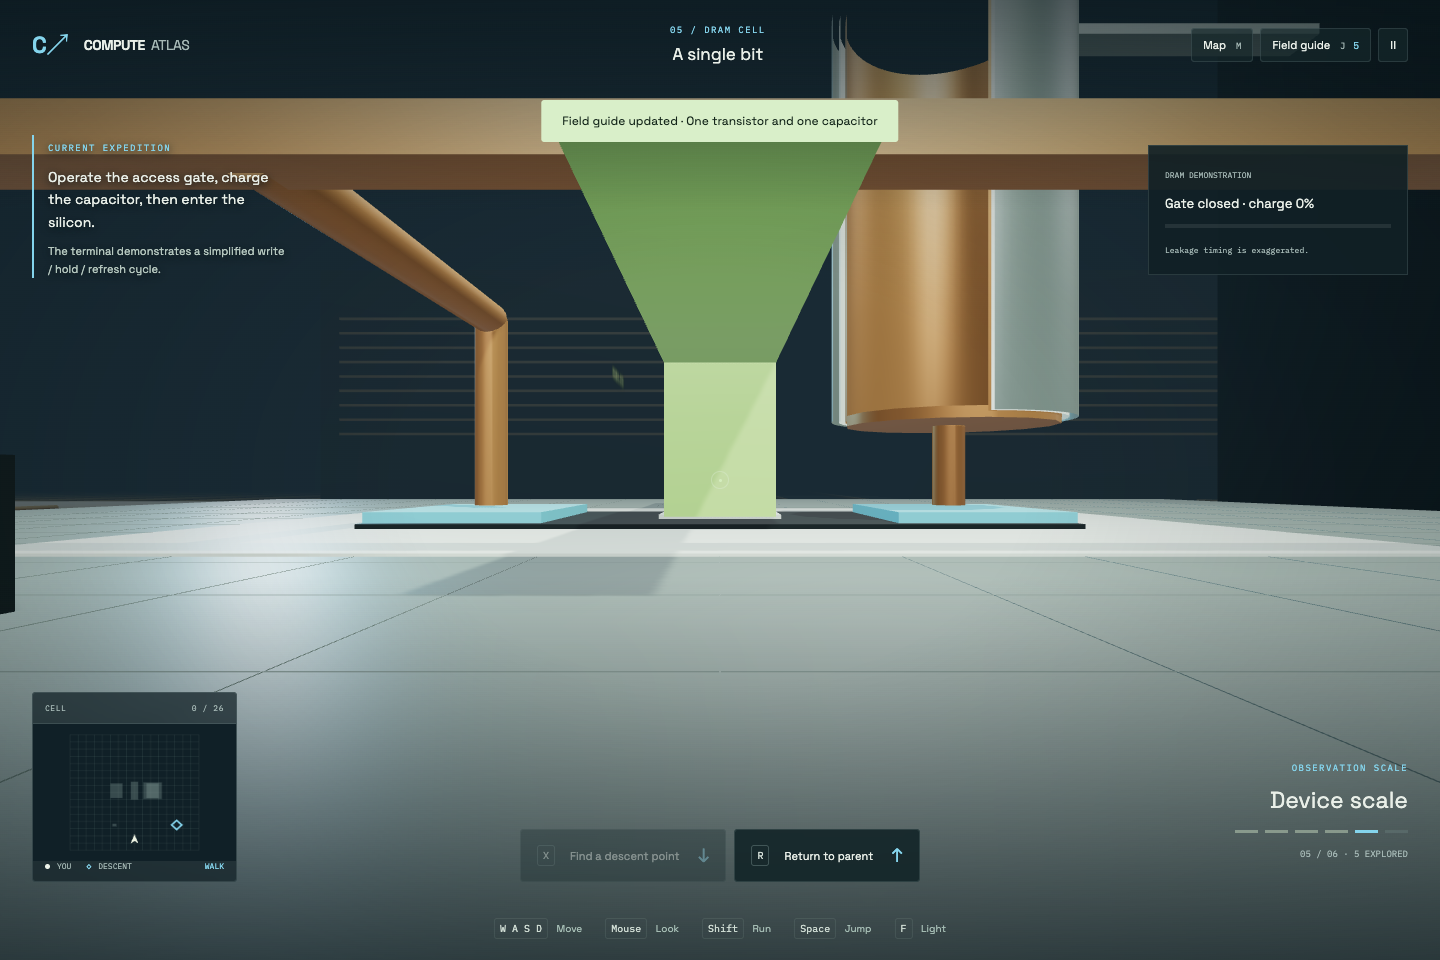Click the center crosshair reticle
The width and height of the screenshot is (1440, 960).
(x=720, y=480)
